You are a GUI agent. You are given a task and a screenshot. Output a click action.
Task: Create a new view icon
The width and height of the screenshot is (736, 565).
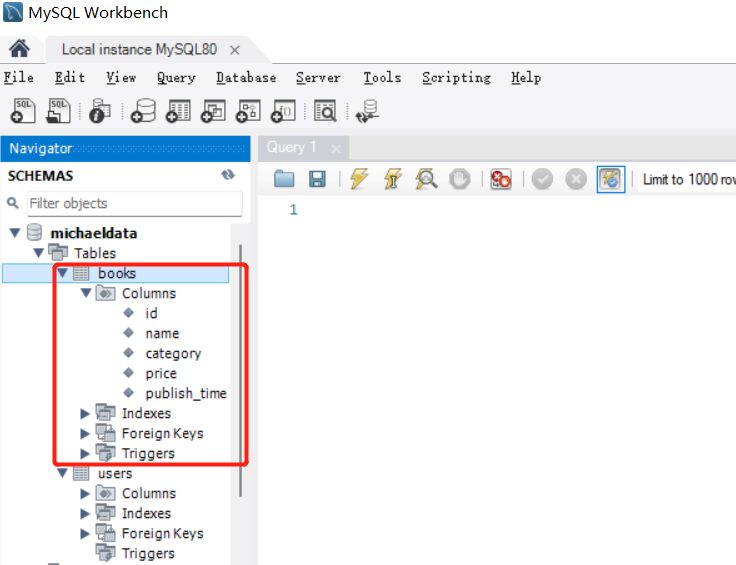[x=213, y=111]
